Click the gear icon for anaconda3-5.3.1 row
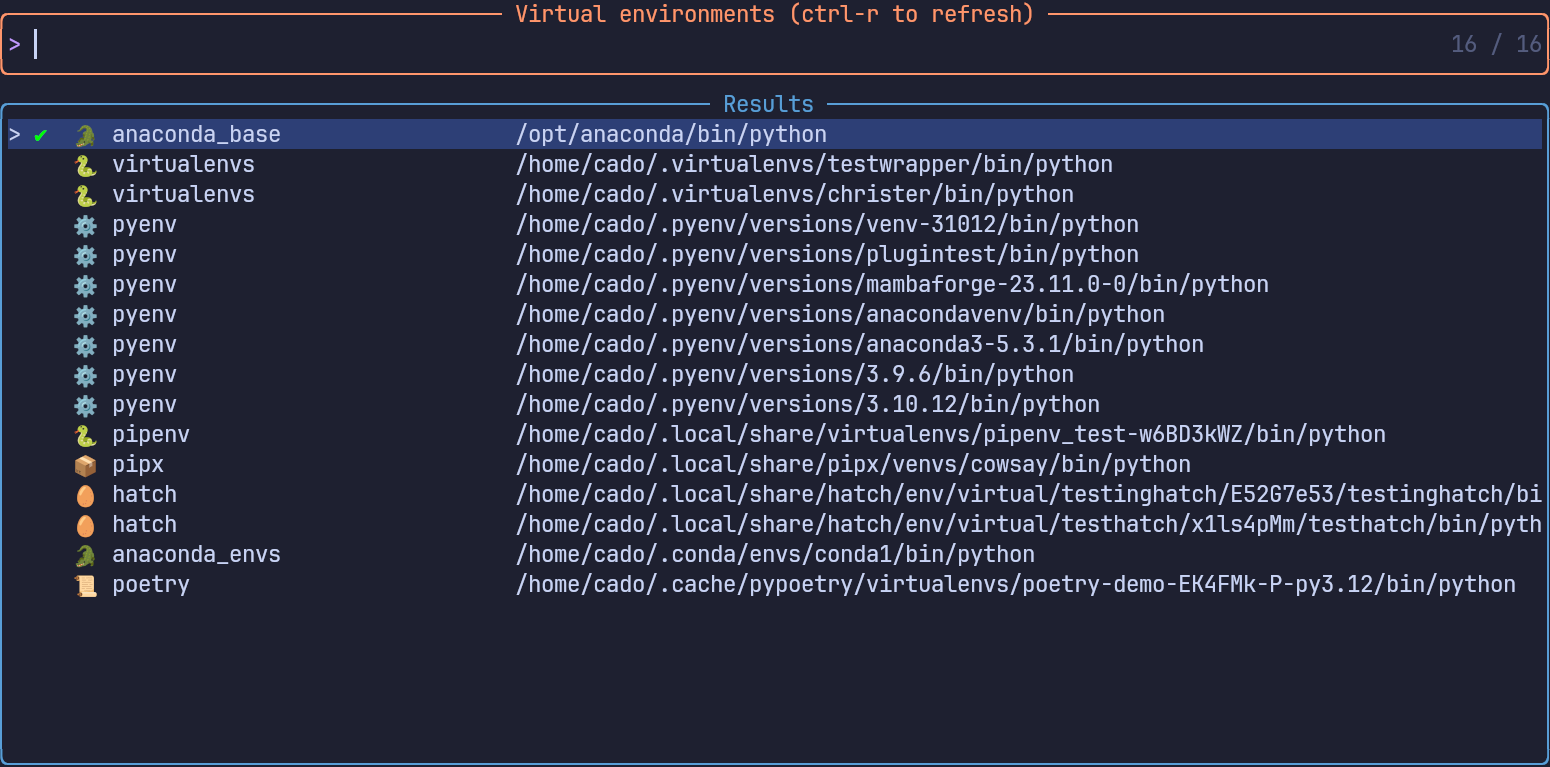 86,345
